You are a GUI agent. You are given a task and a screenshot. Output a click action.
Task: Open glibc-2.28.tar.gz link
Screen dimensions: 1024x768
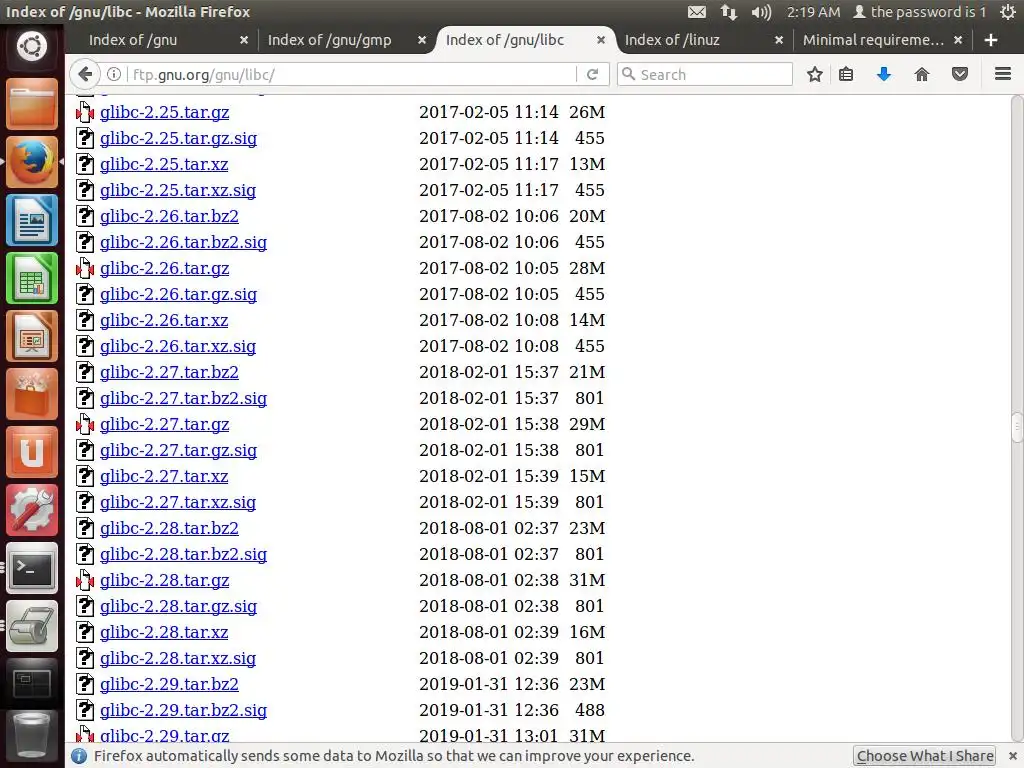click(165, 581)
